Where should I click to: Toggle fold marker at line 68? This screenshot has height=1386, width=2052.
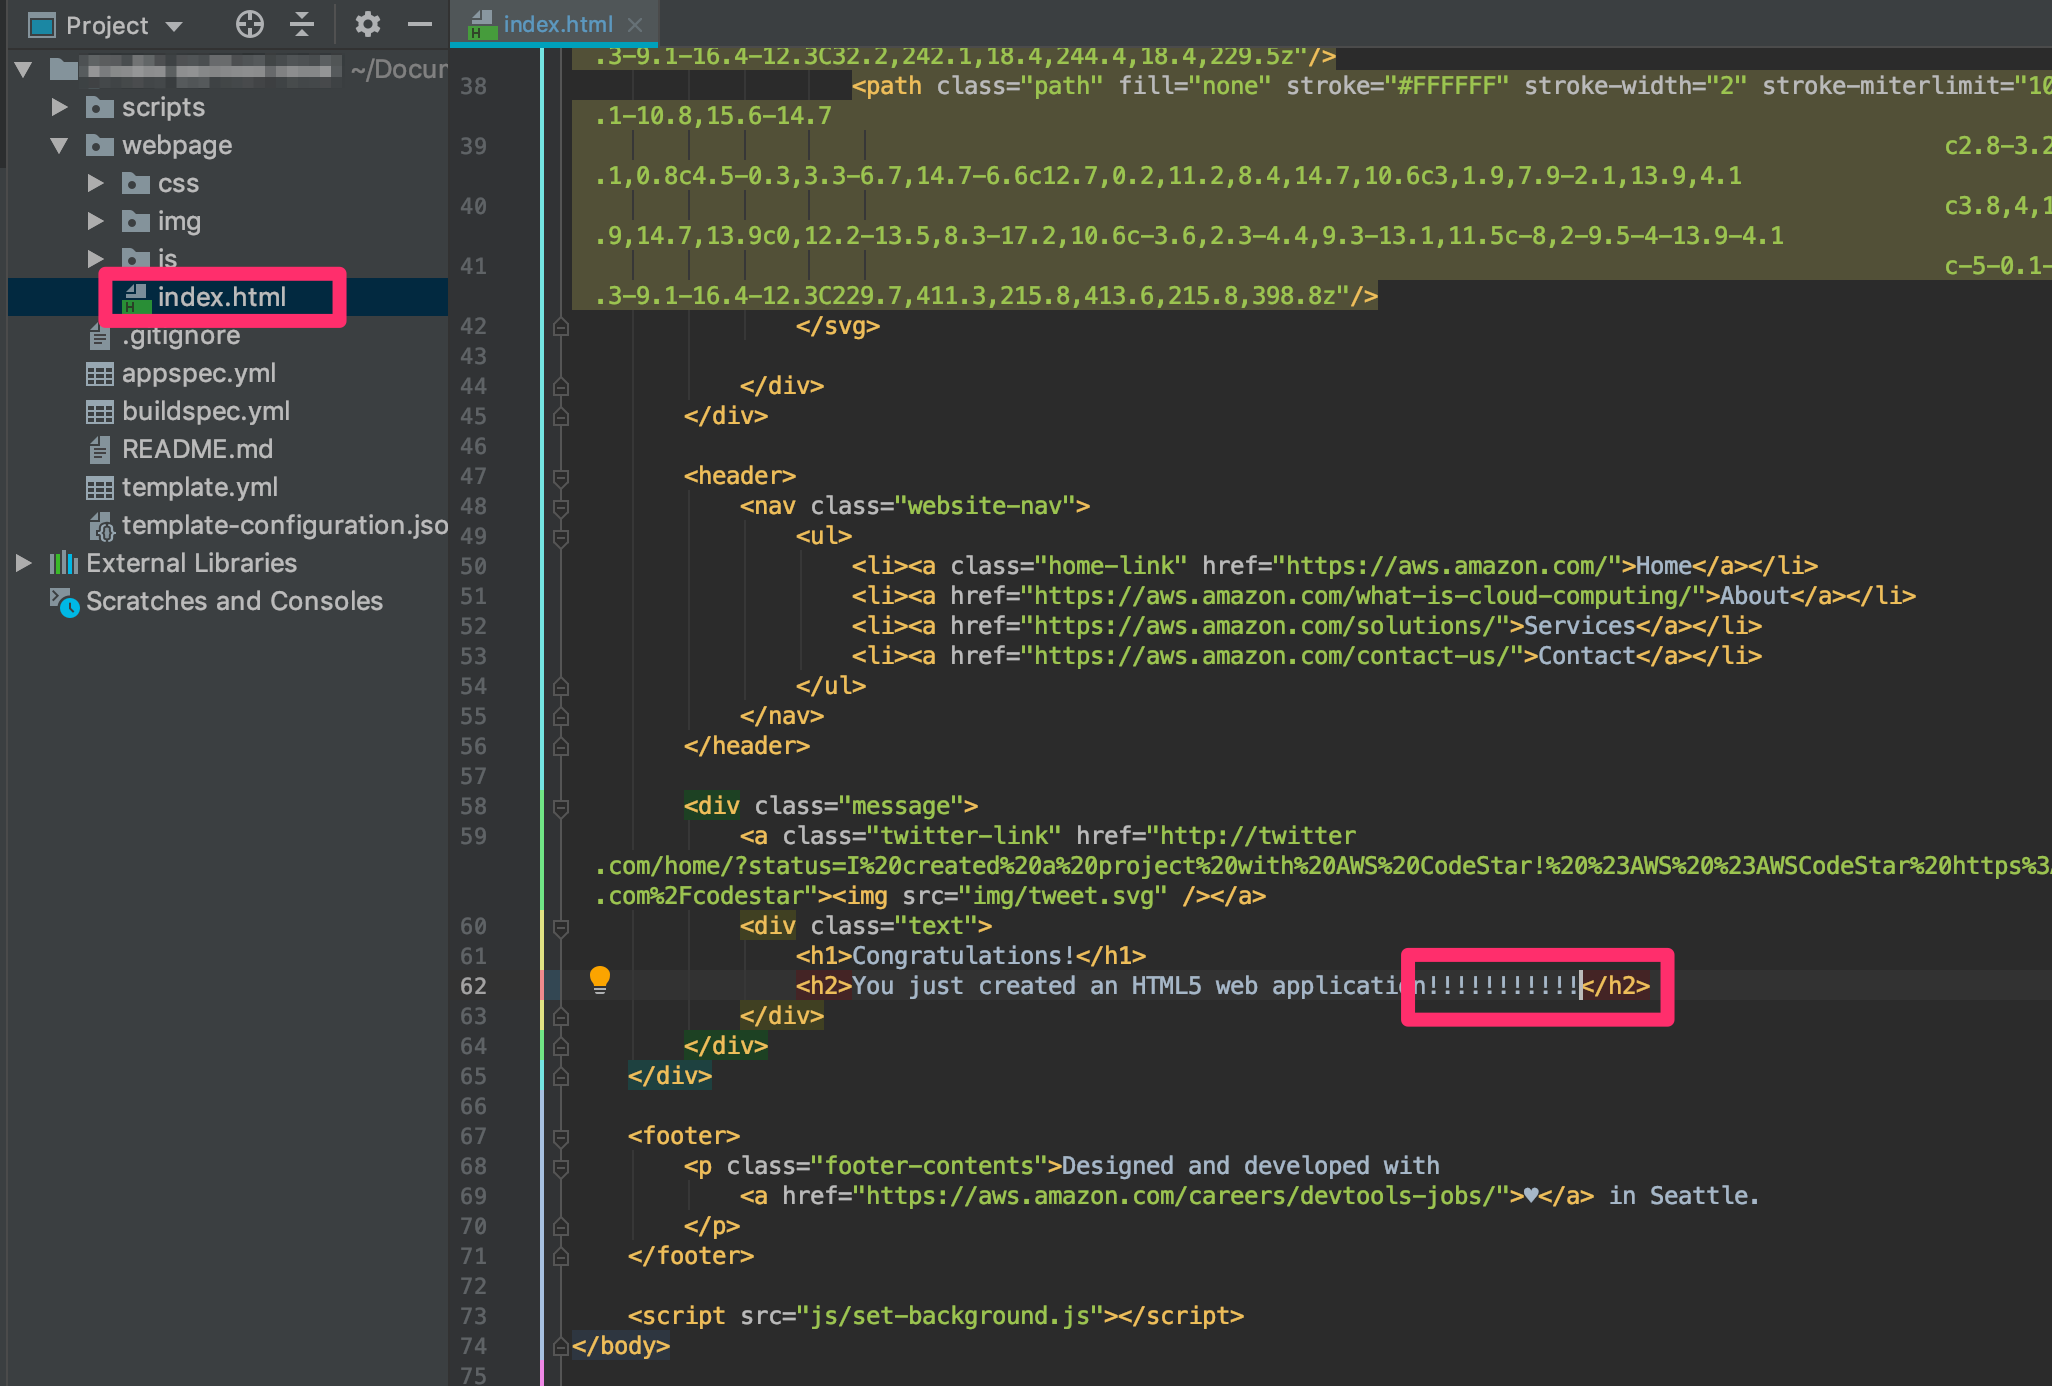point(561,1167)
